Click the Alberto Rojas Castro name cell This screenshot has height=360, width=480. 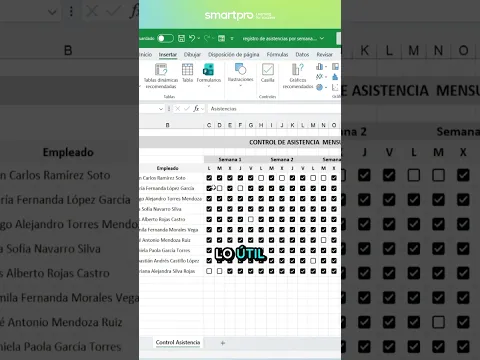point(171,219)
